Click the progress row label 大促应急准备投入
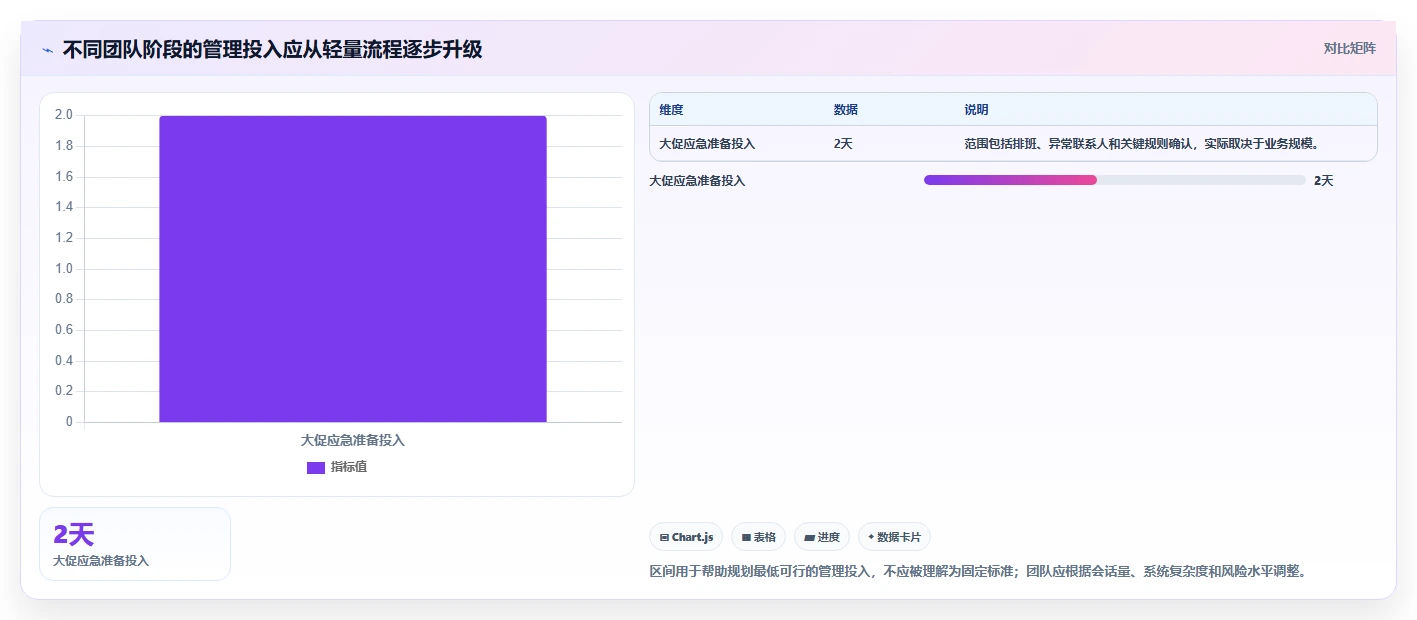The width and height of the screenshot is (1417, 620). pyautogui.click(x=697, y=181)
